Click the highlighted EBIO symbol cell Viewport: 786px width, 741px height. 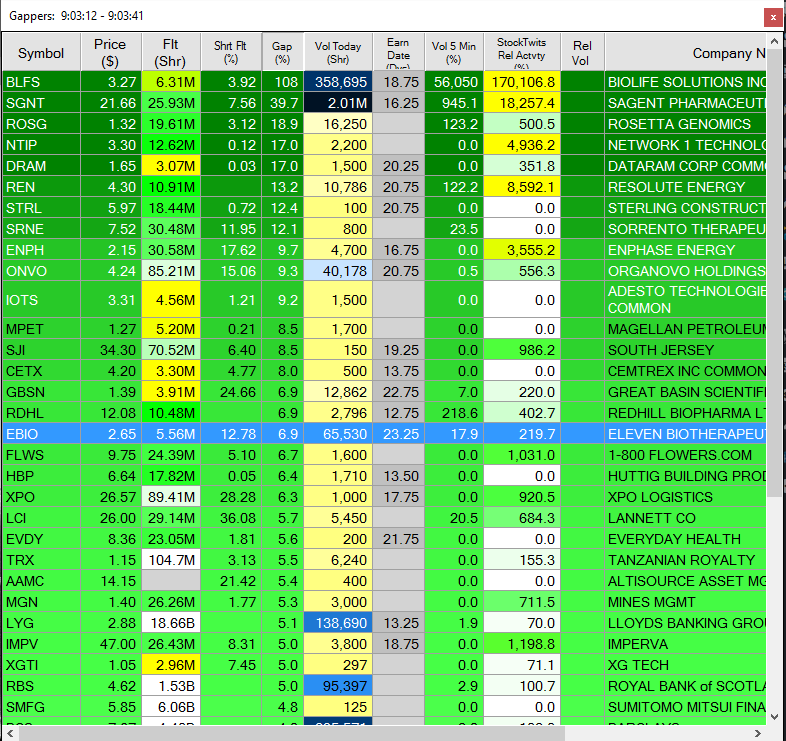pos(41,434)
